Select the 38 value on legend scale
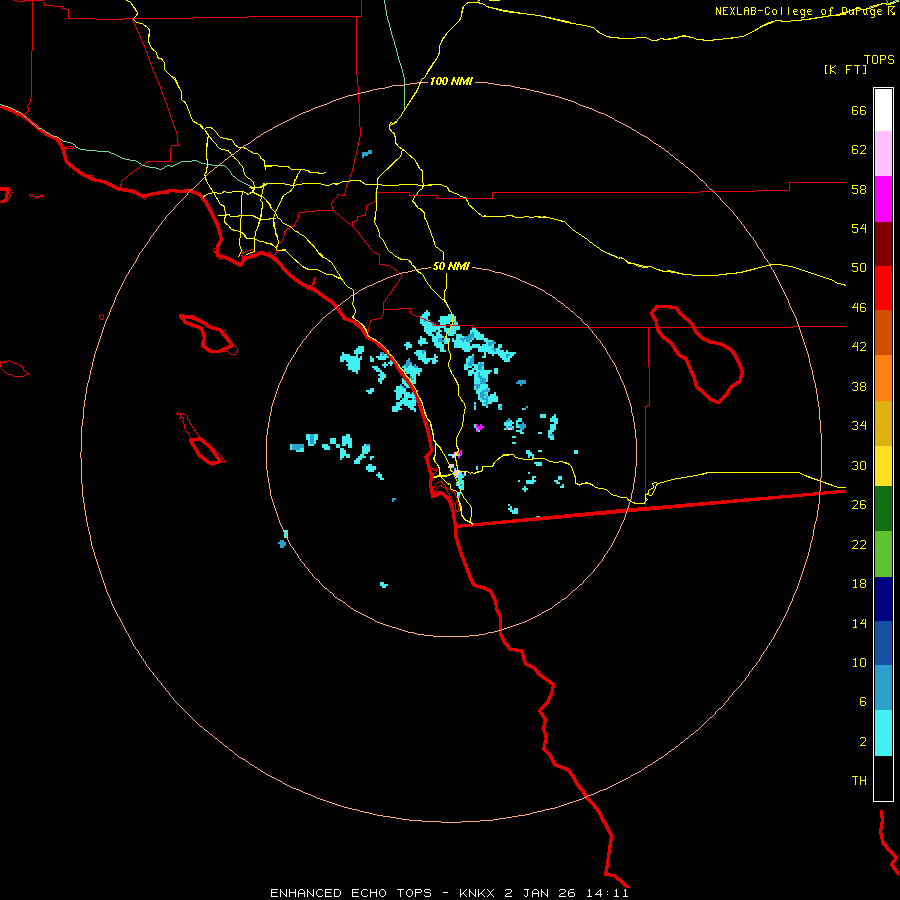Image resolution: width=900 pixels, height=900 pixels. [x=859, y=386]
